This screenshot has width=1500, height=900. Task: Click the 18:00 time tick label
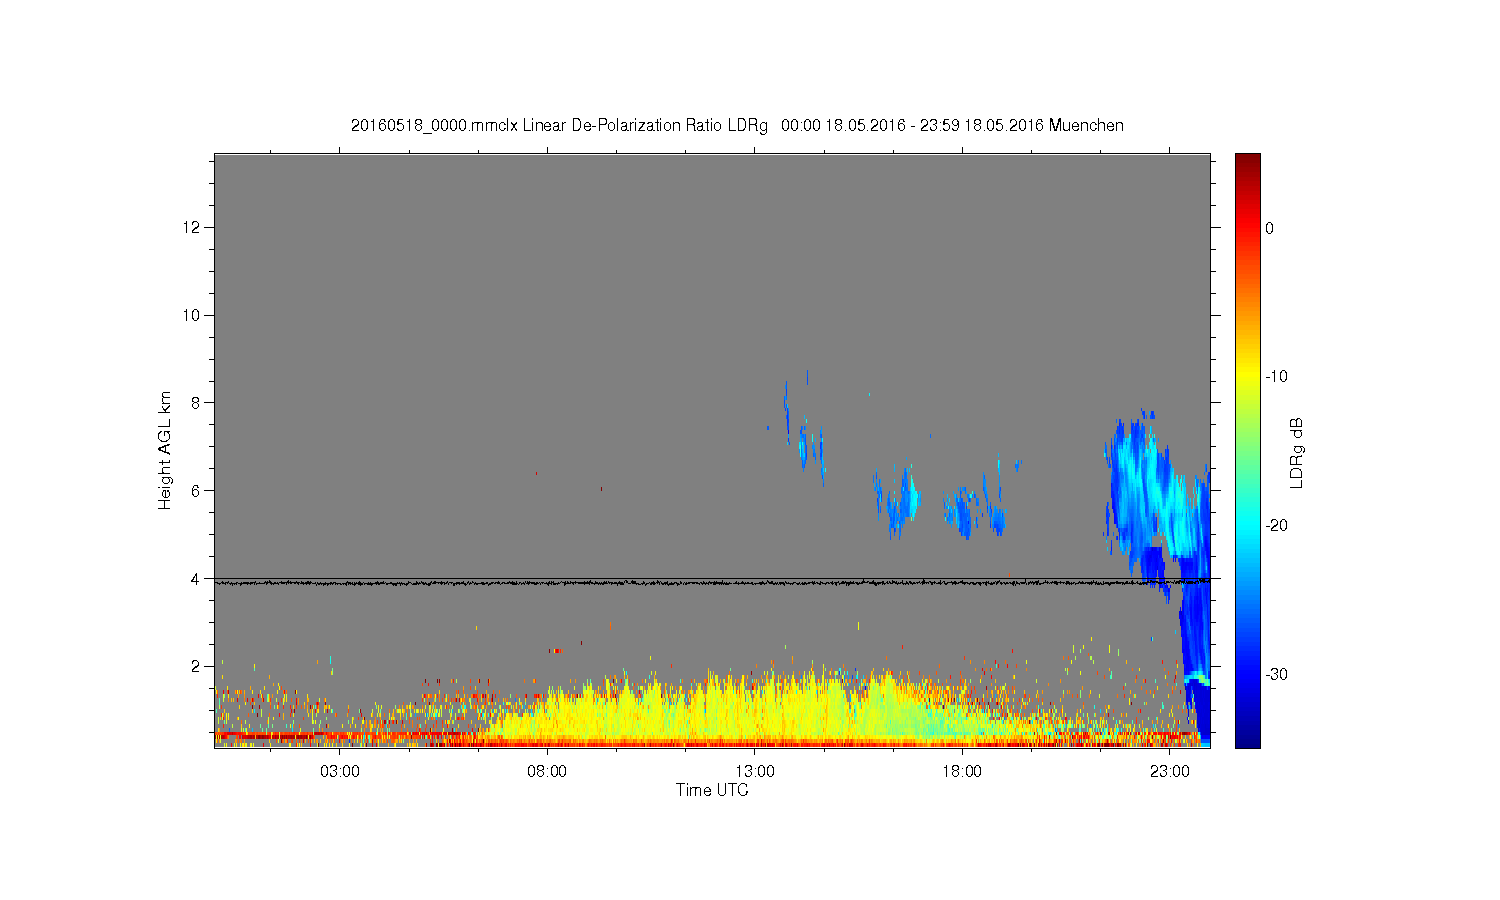click(962, 772)
